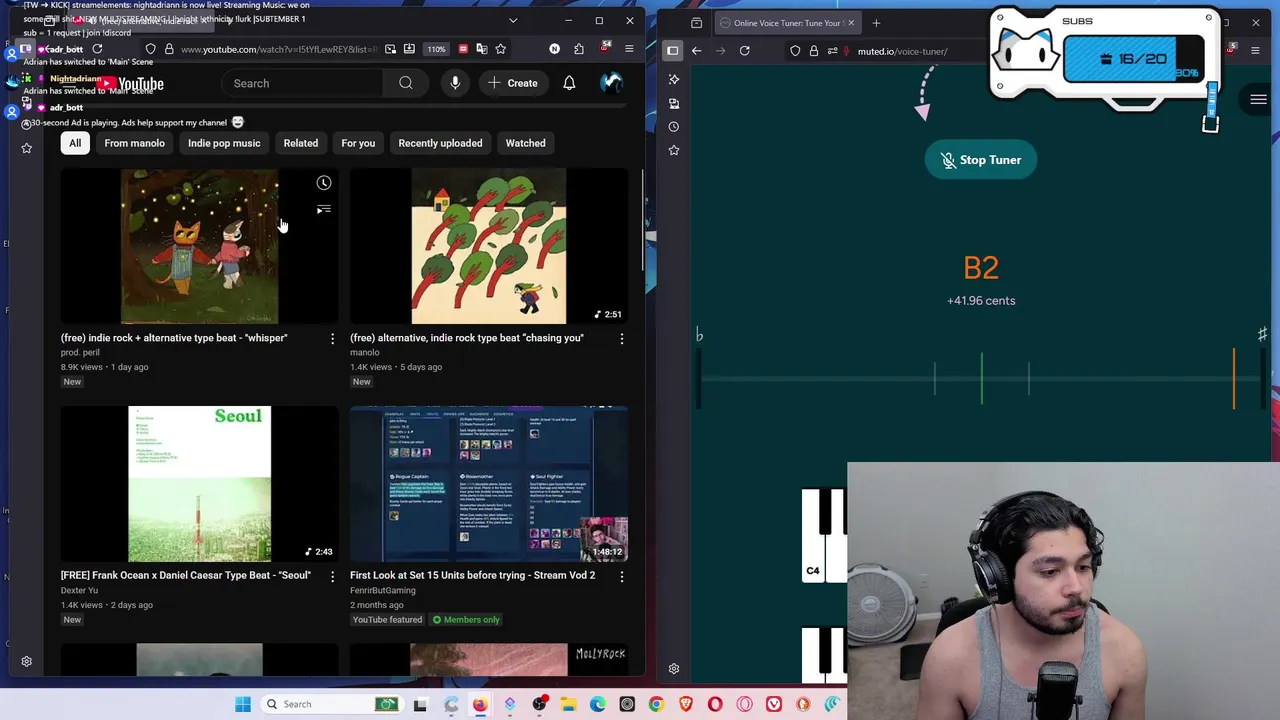Select the Recently uploaded filter chip
The height and width of the screenshot is (720, 1280).
pyautogui.click(x=440, y=143)
